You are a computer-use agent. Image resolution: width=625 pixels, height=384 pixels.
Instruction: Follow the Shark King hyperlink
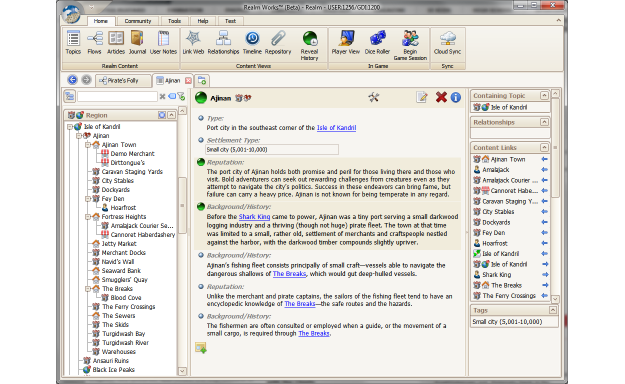(x=254, y=217)
